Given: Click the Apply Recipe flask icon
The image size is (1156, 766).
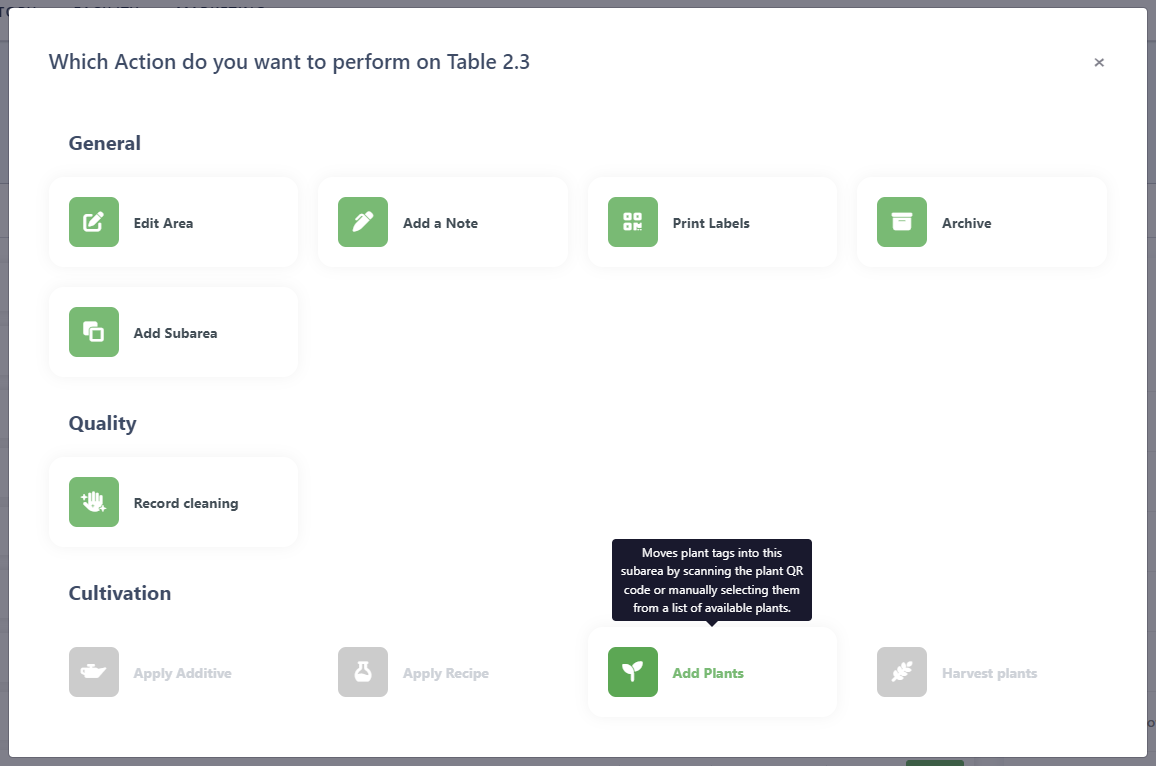Looking at the screenshot, I should (x=363, y=672).
